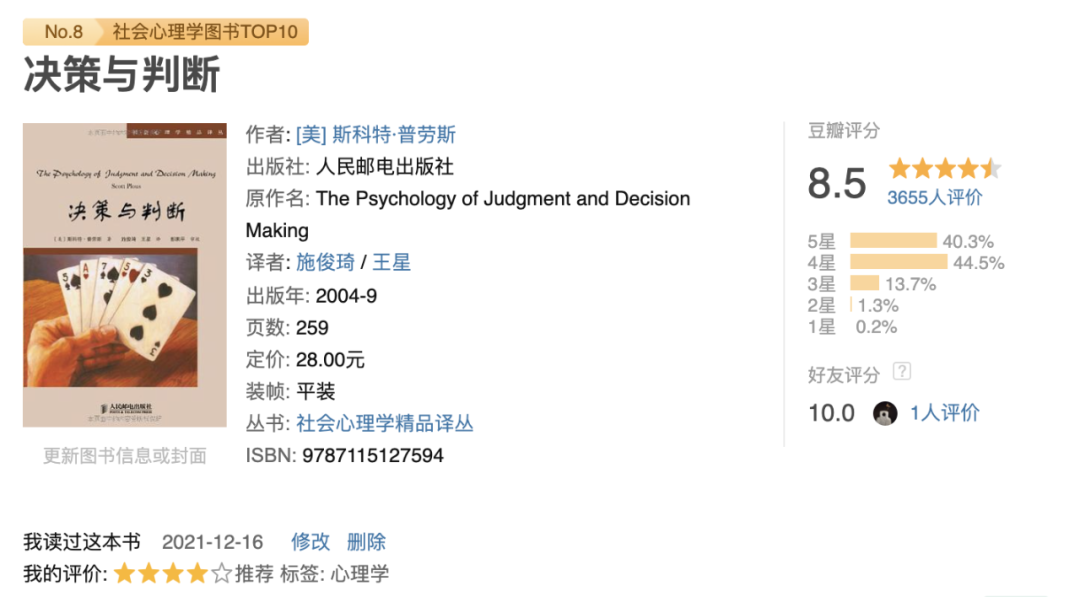
Task: Click the read date 2021-12-16
Action: [x=212, y=543]
